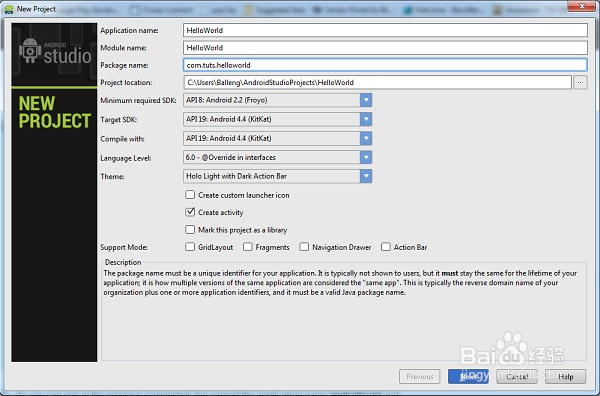Click the Next button
The width and height of the screenshot is (600, 396).
click(468, 376)
